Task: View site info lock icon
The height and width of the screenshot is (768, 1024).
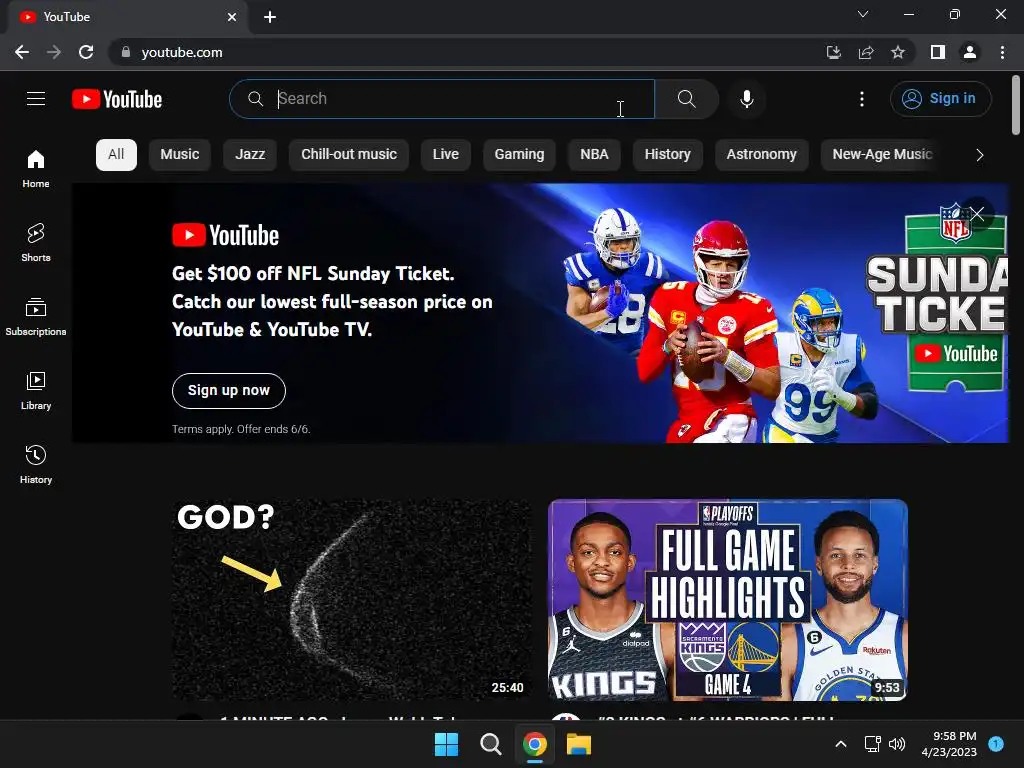Action: point(126,52)
